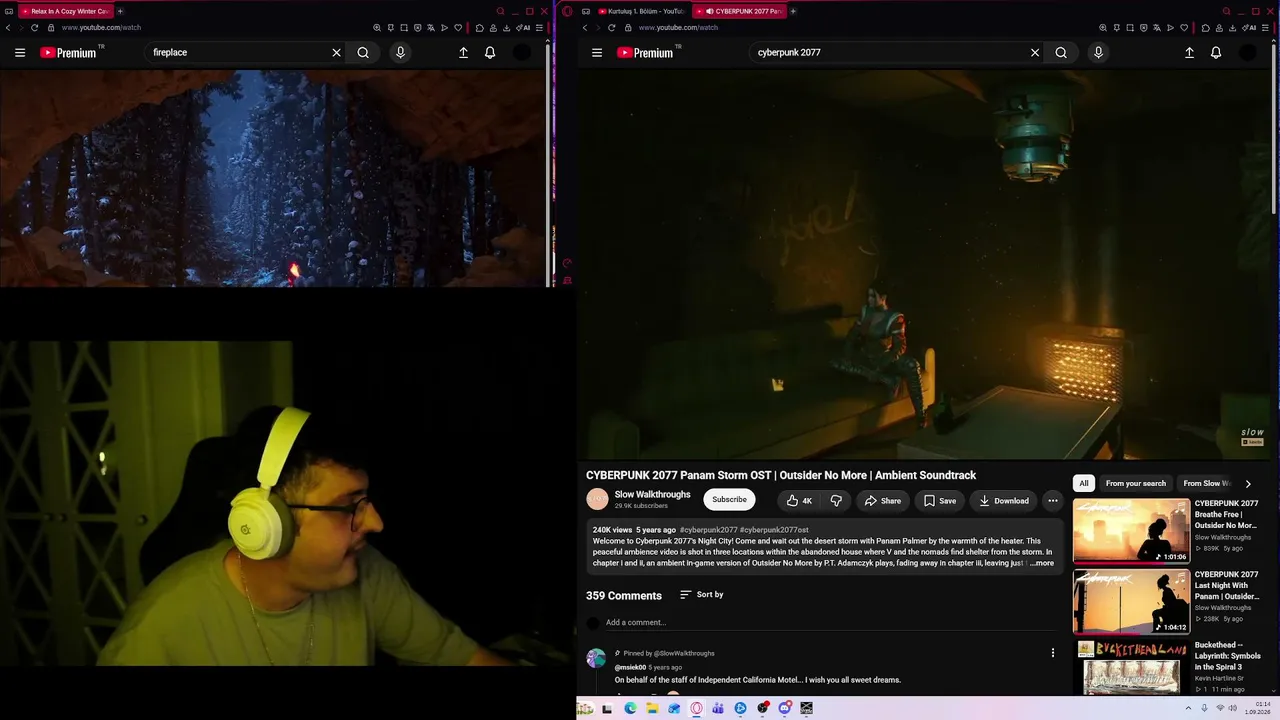The image size is (1280, 720).
Task: Share the Cyberpunk Panam Storm video
Action: pos(883,501)
